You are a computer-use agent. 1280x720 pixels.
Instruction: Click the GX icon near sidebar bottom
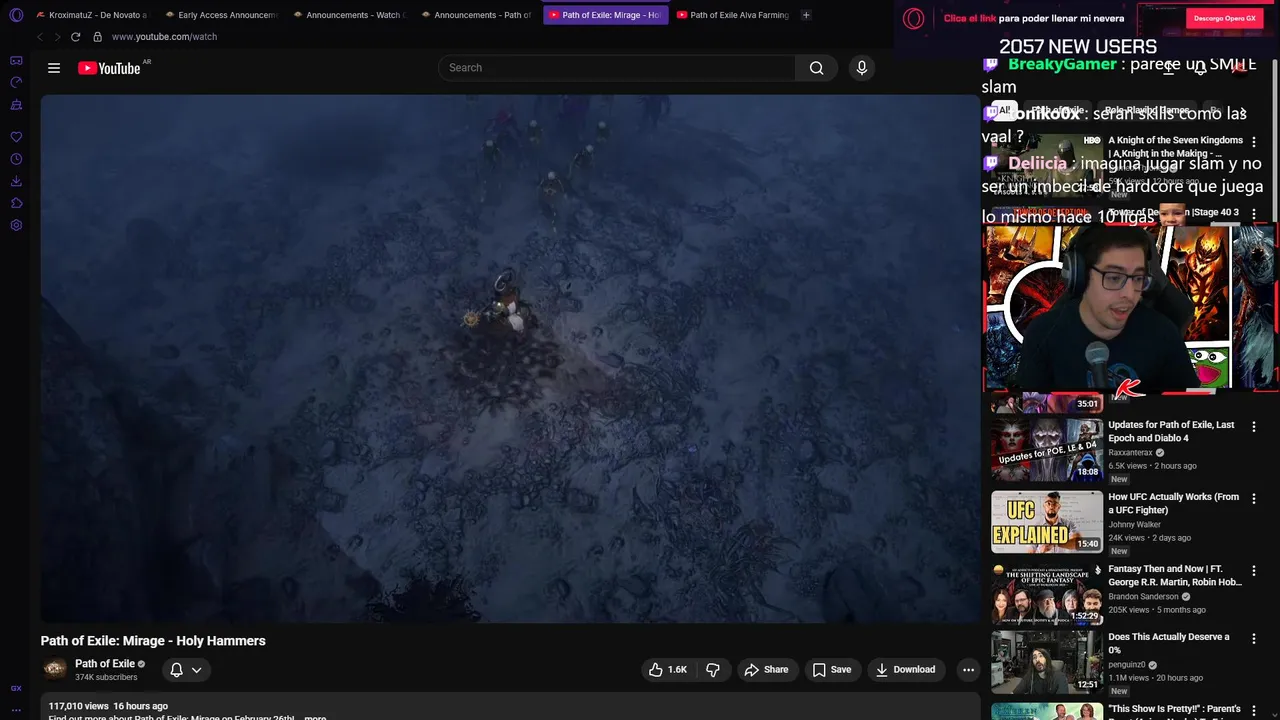(x=16, y=688)
